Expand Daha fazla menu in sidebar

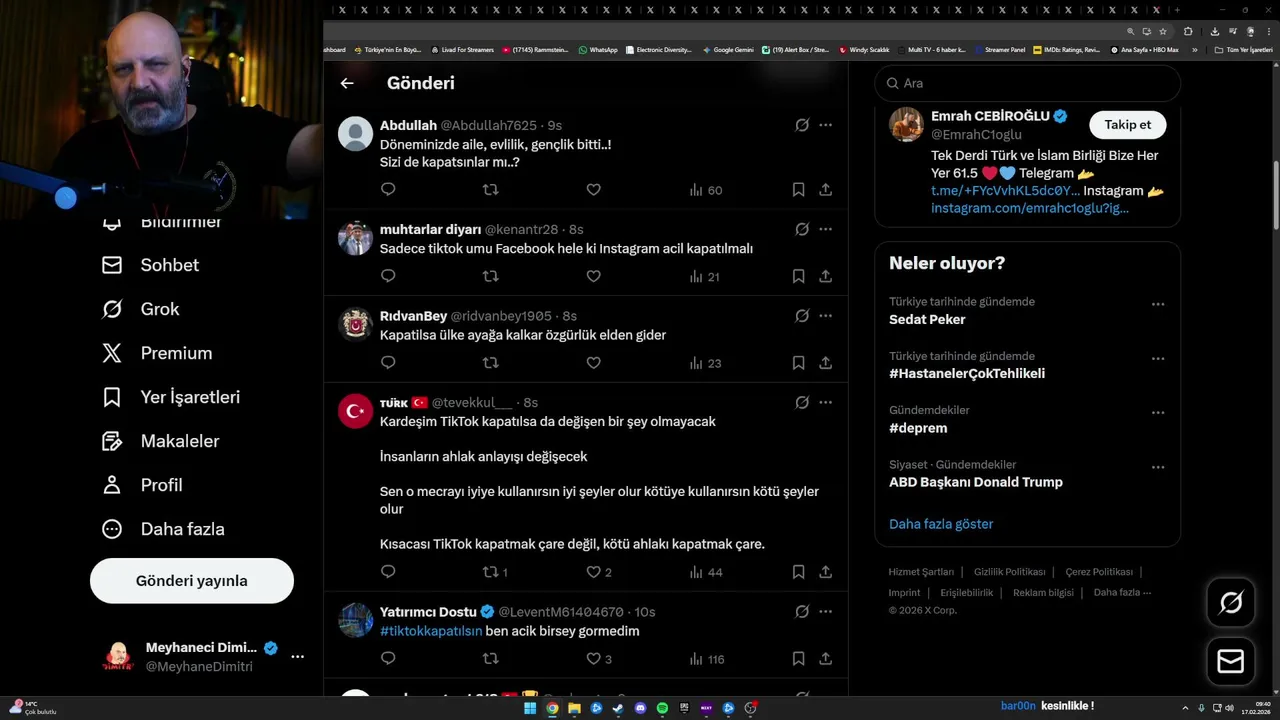pyautogui.click(x=163, y=529)
